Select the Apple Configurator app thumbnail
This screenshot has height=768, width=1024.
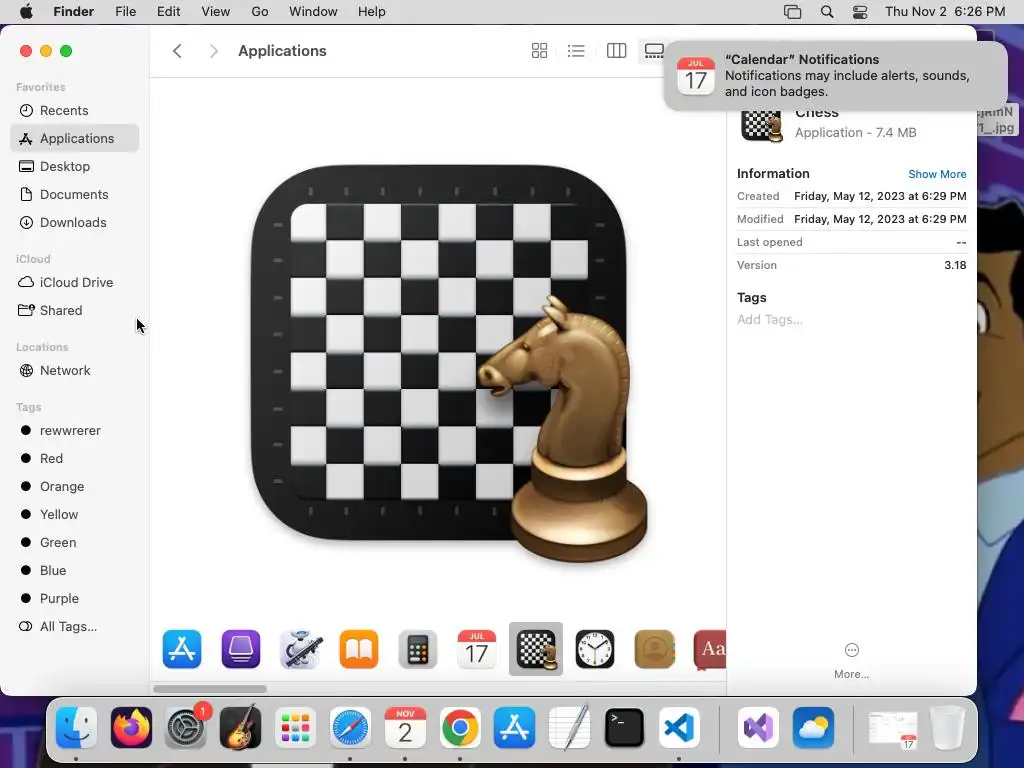point(240,648)
